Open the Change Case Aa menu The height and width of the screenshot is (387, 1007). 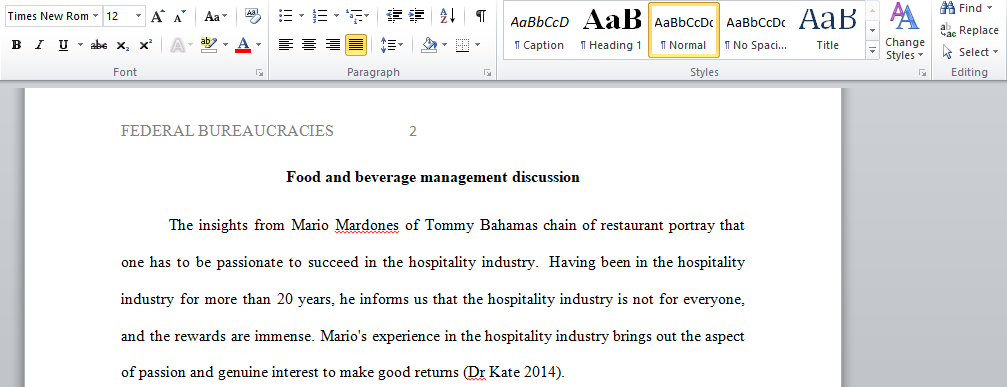215,16
